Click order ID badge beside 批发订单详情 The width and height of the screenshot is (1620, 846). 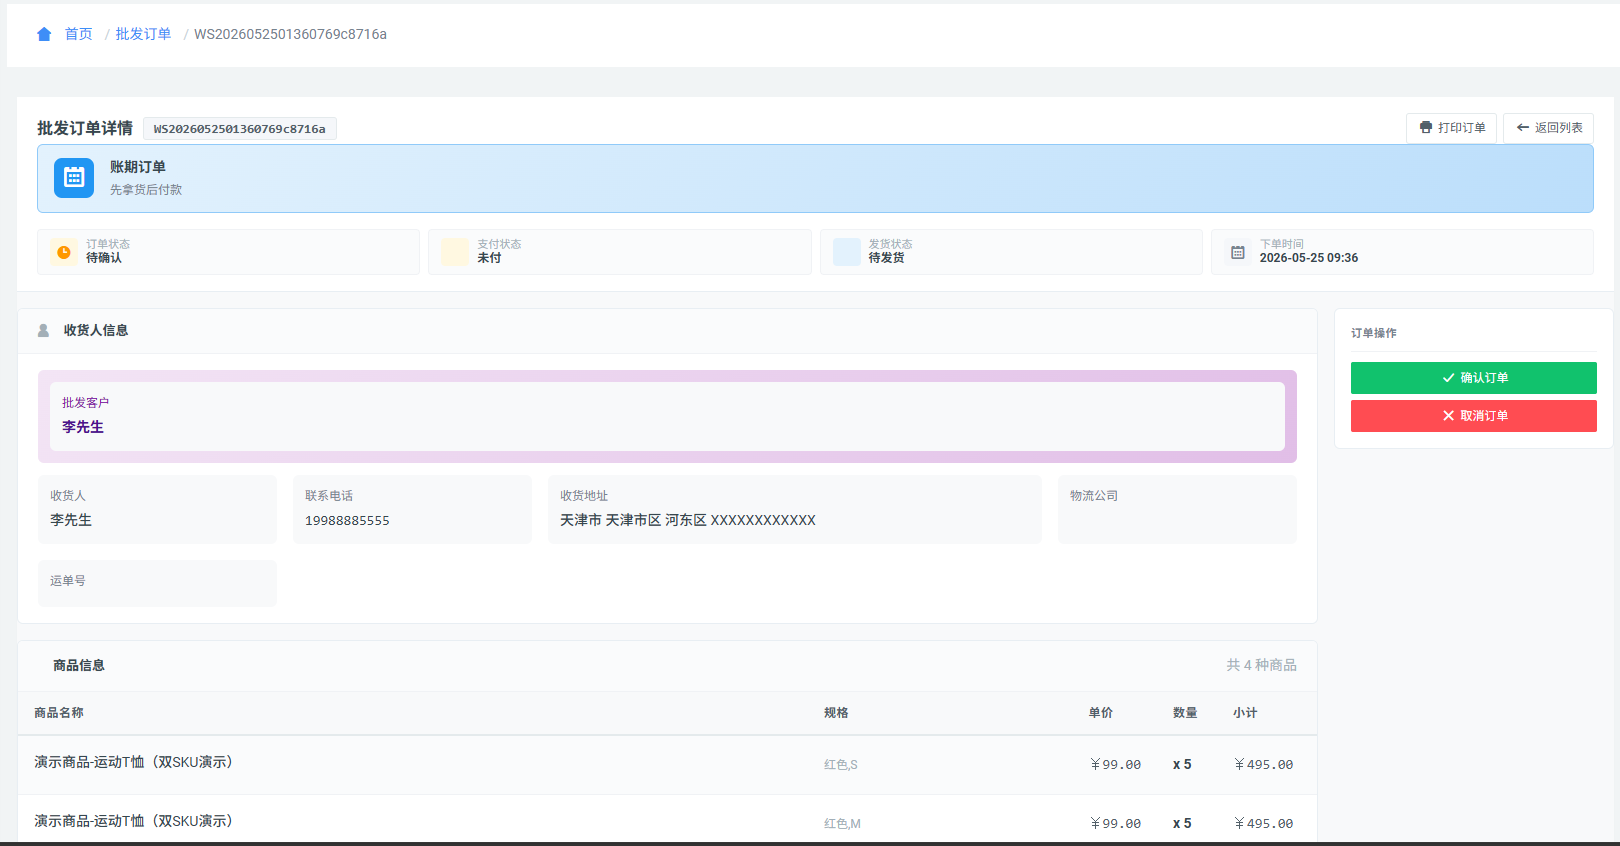[x=240, y=129]
